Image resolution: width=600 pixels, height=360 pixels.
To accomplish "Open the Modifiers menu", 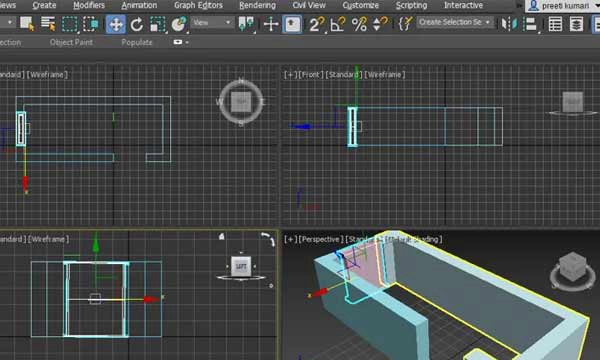I will pyautogui.click(x=89, y=5).
